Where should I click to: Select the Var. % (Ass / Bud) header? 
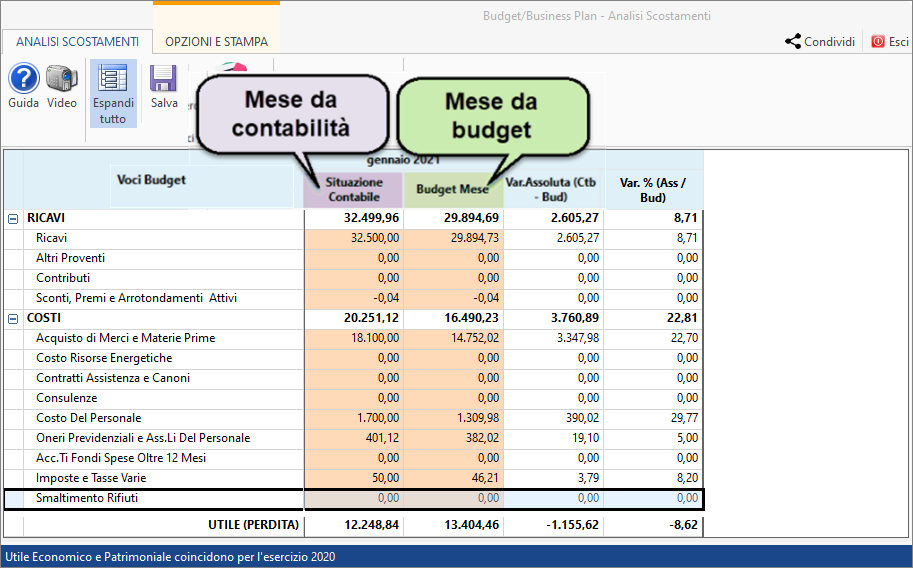click(x=653, y=190)
